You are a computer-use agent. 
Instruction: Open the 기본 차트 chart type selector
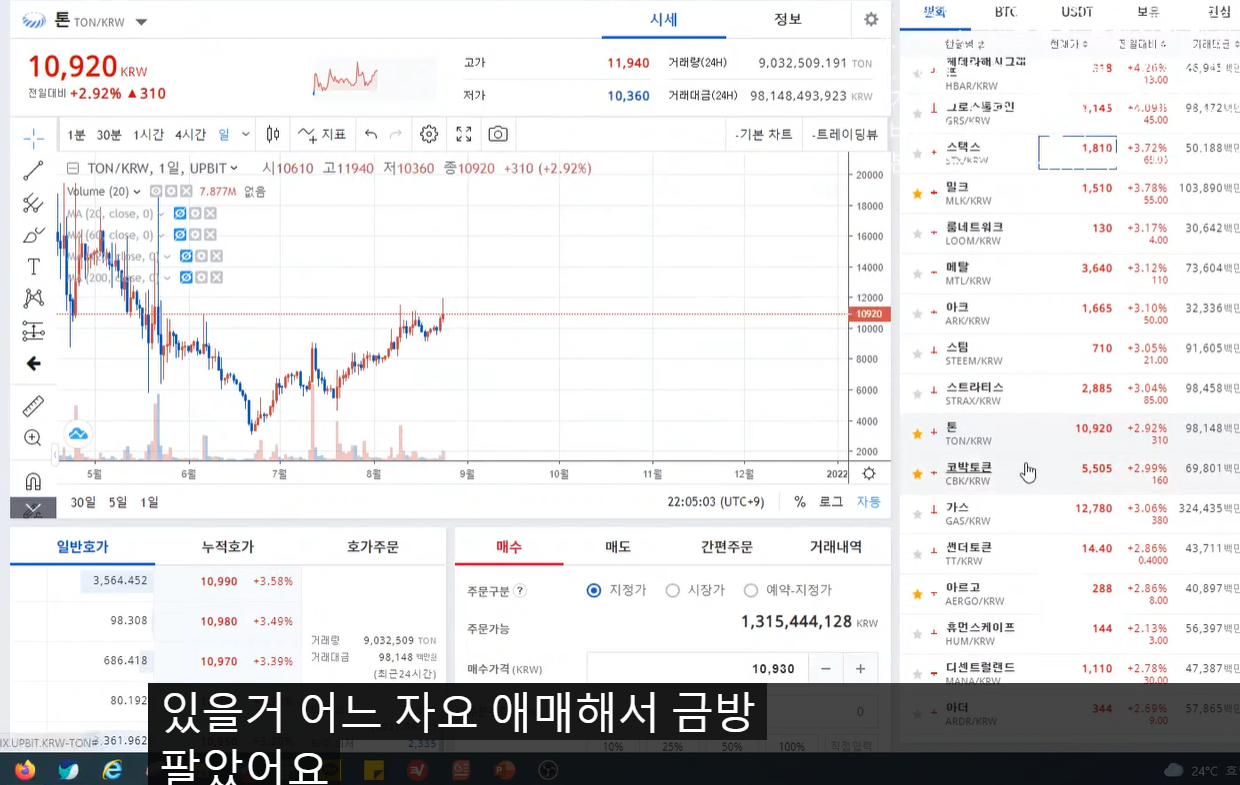[763, 135]
